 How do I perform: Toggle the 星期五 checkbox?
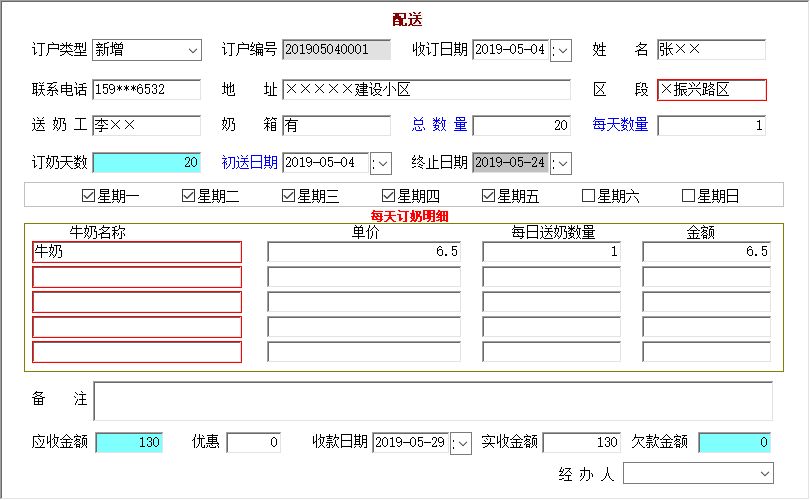coord(488,196)
